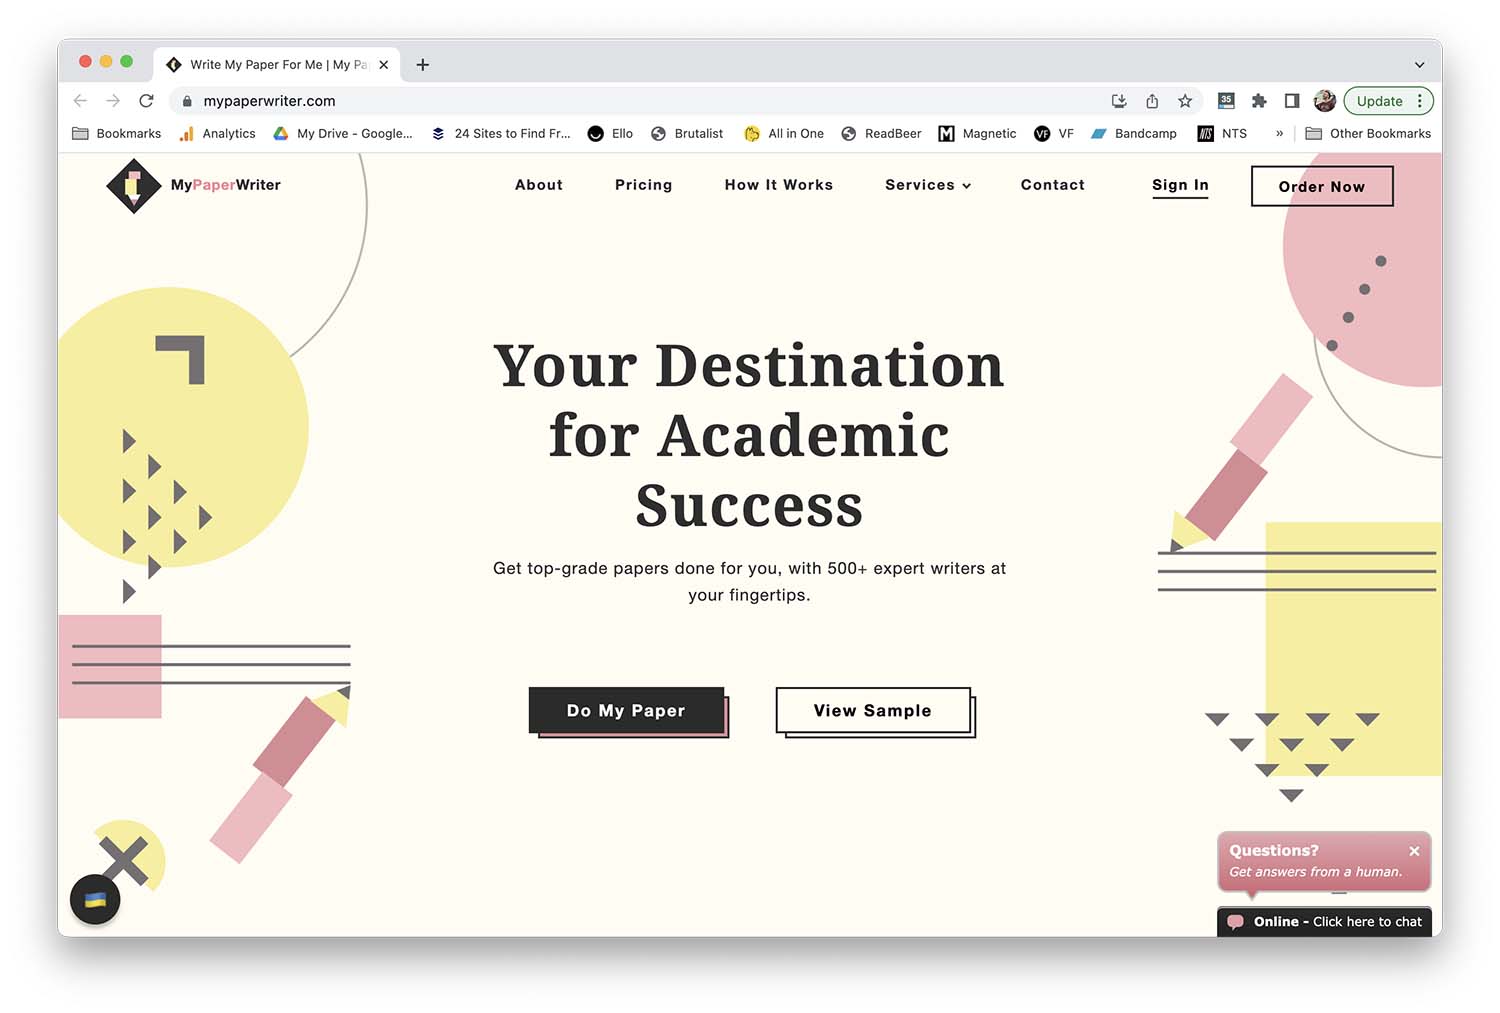Viewport: 1500px width, 1013px height.
Task: Toggle the browser side panel icon
Action: point(1292,101)
